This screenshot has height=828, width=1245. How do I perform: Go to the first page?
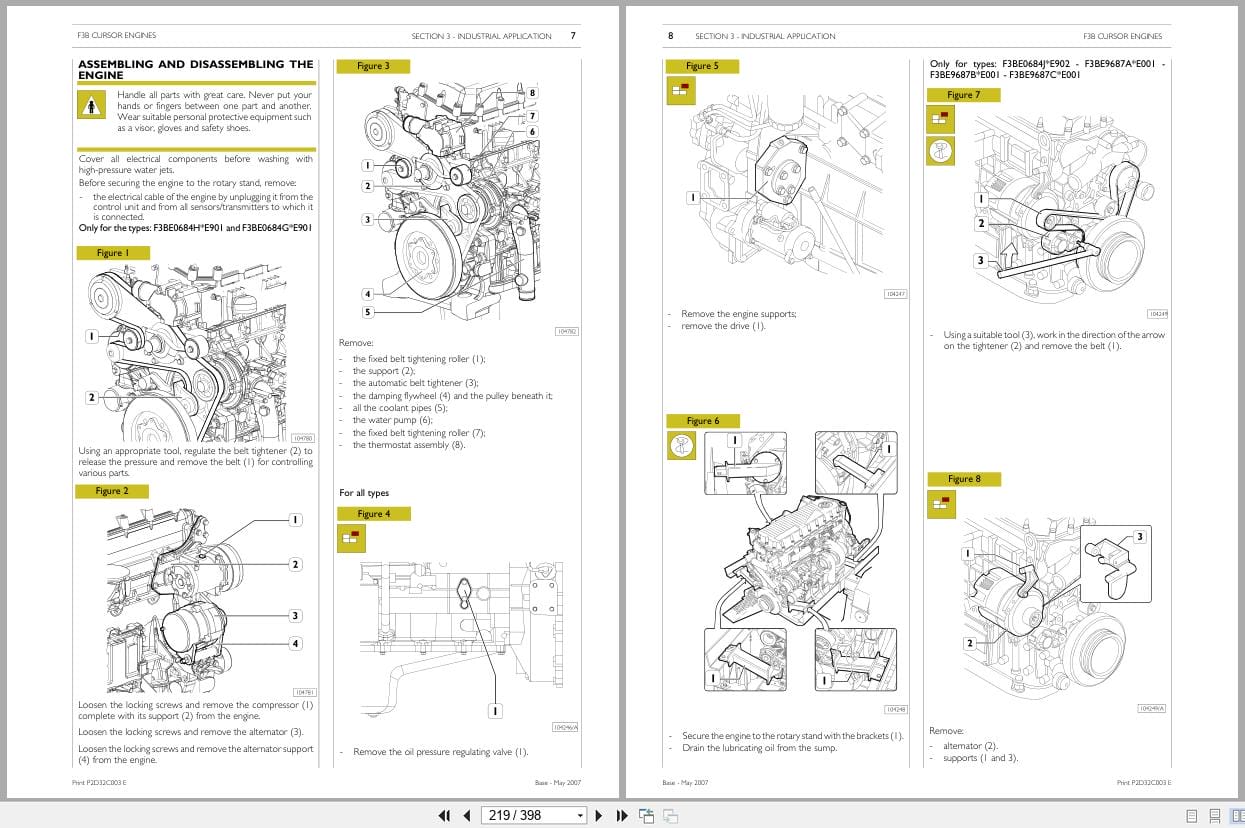[x=445, y=816]
